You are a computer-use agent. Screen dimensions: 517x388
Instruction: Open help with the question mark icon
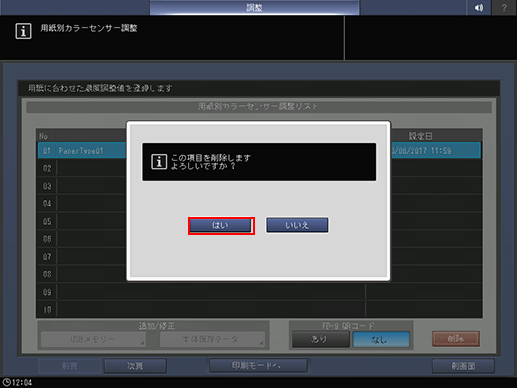pos(504,8)
